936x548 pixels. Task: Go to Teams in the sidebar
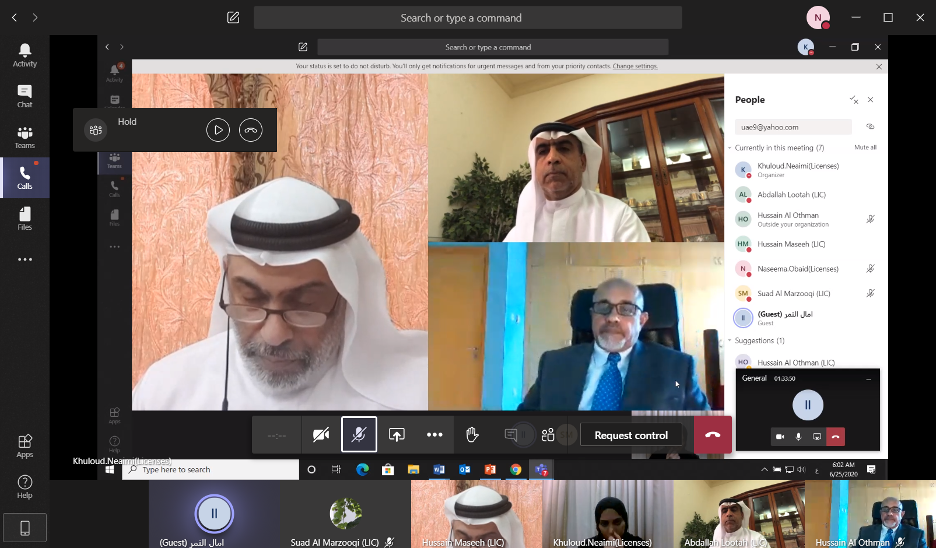click(x=25, y=137)
